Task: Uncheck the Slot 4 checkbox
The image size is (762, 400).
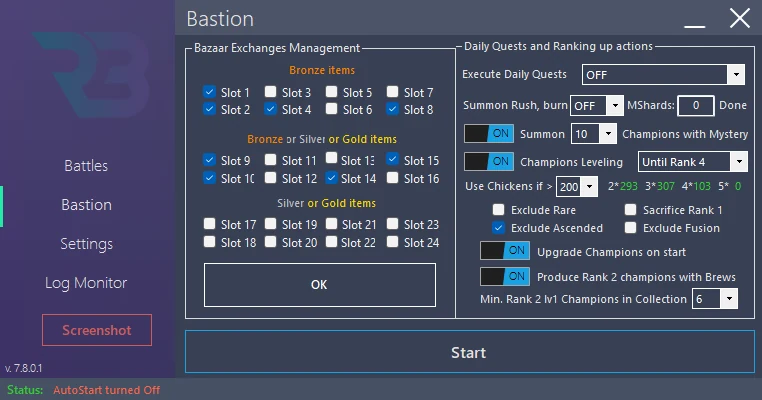Action: (271, 109)
